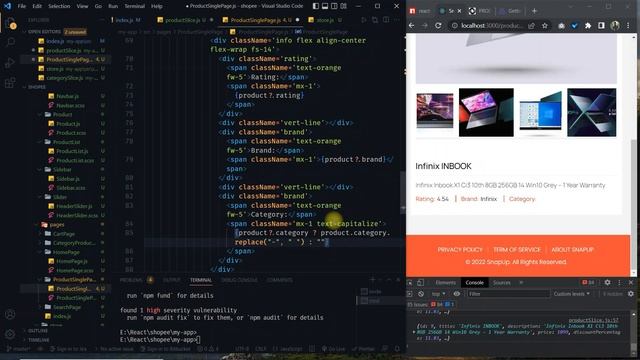Open the Chrome profile avatar
This screenshot has width=640, height=360.
point(615,25)
